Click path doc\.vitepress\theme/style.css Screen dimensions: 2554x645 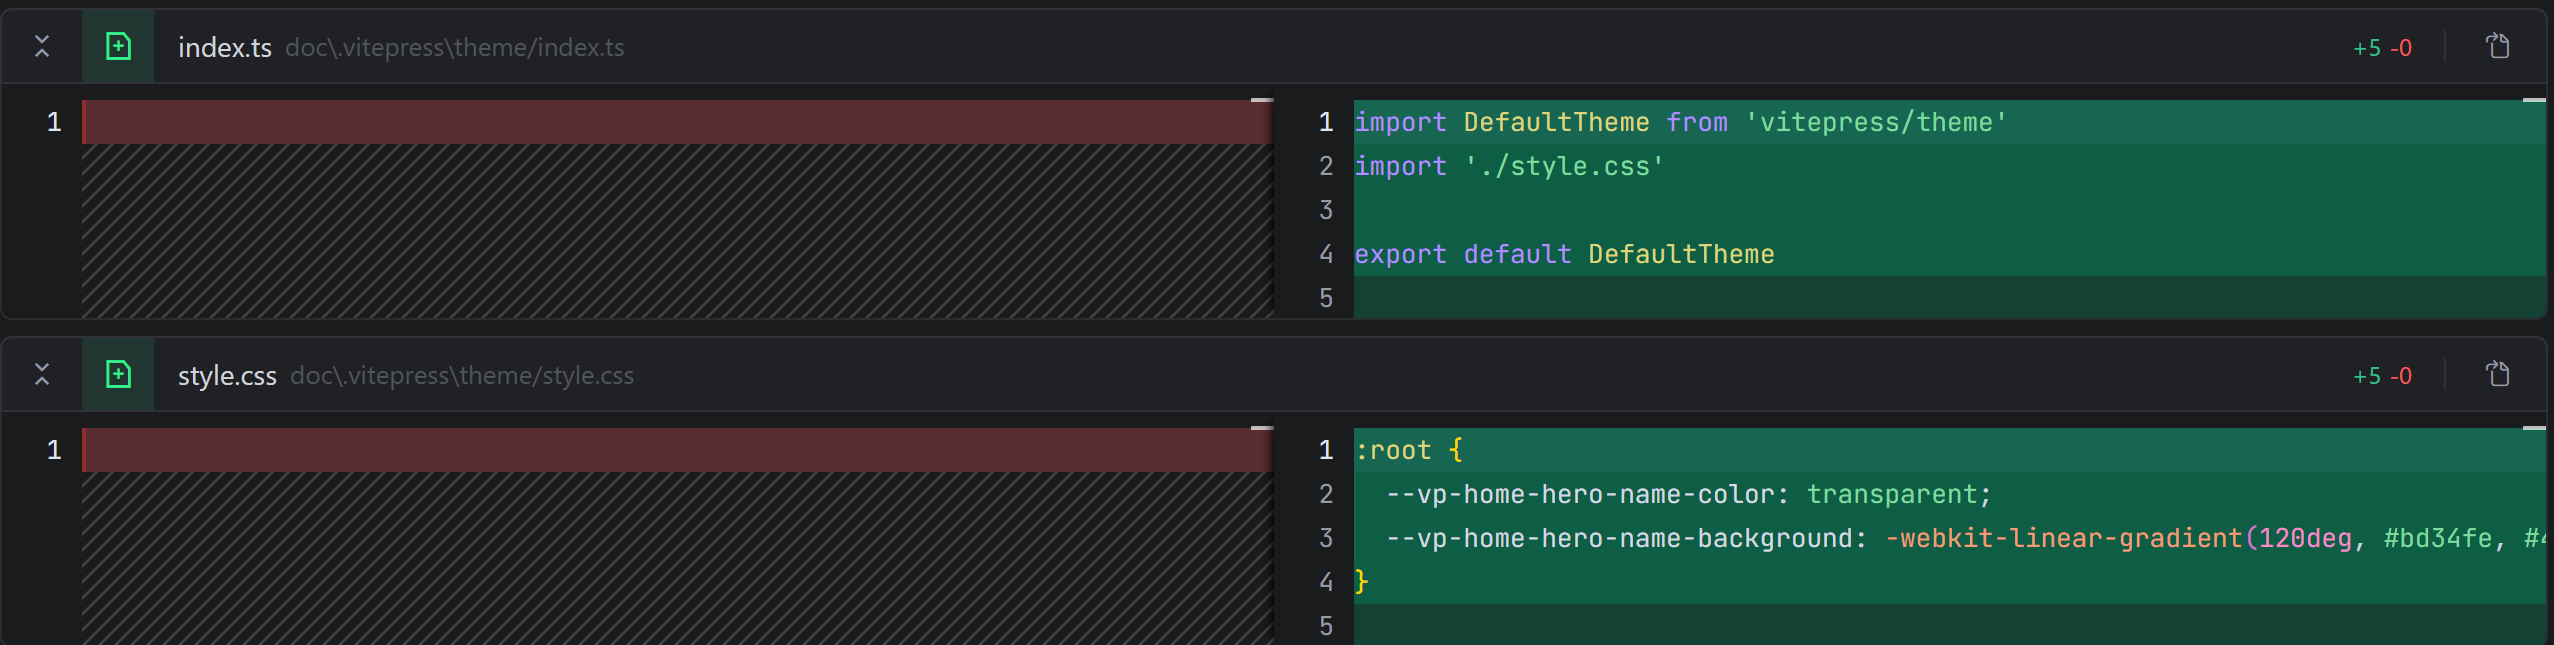click(x=462, y=376)
